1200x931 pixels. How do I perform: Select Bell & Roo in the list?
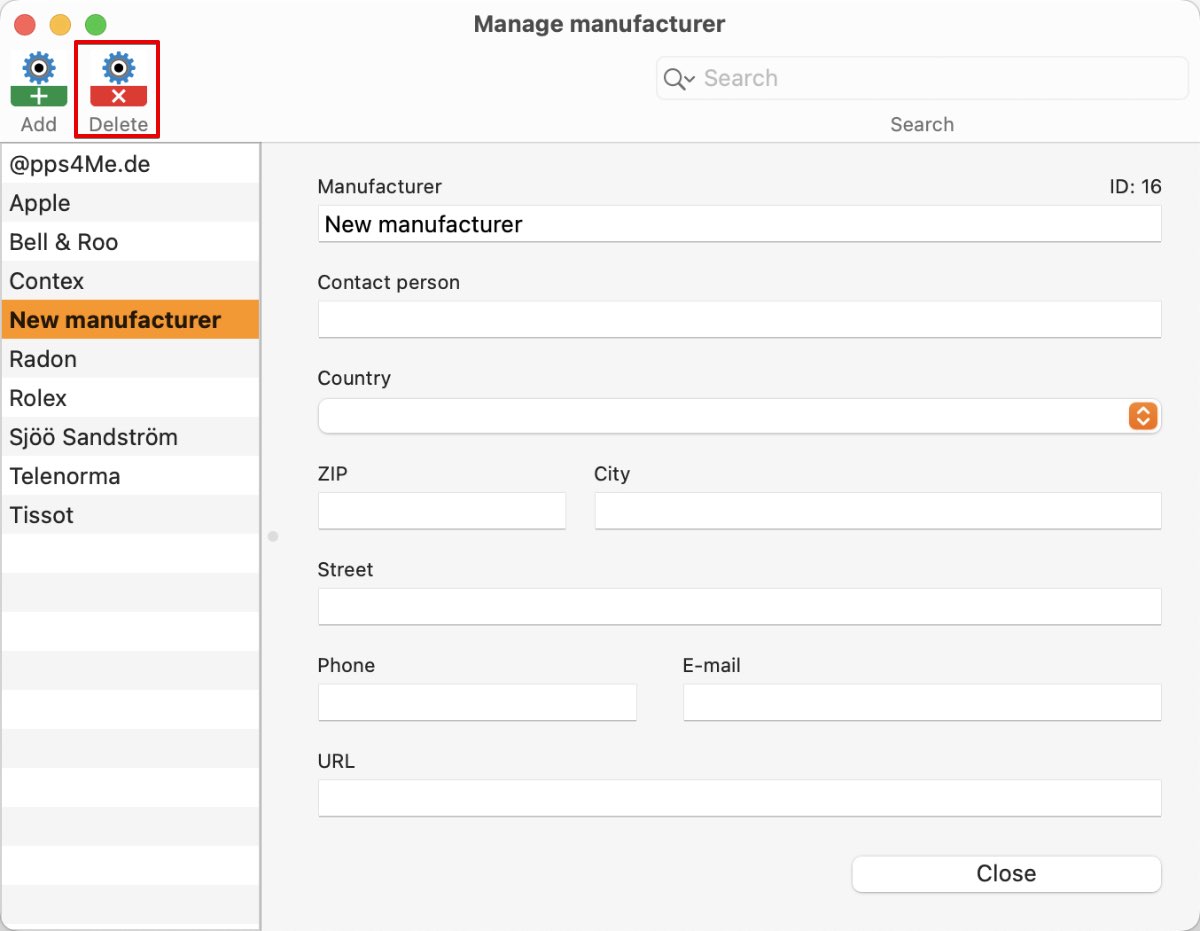click(130, 242)
